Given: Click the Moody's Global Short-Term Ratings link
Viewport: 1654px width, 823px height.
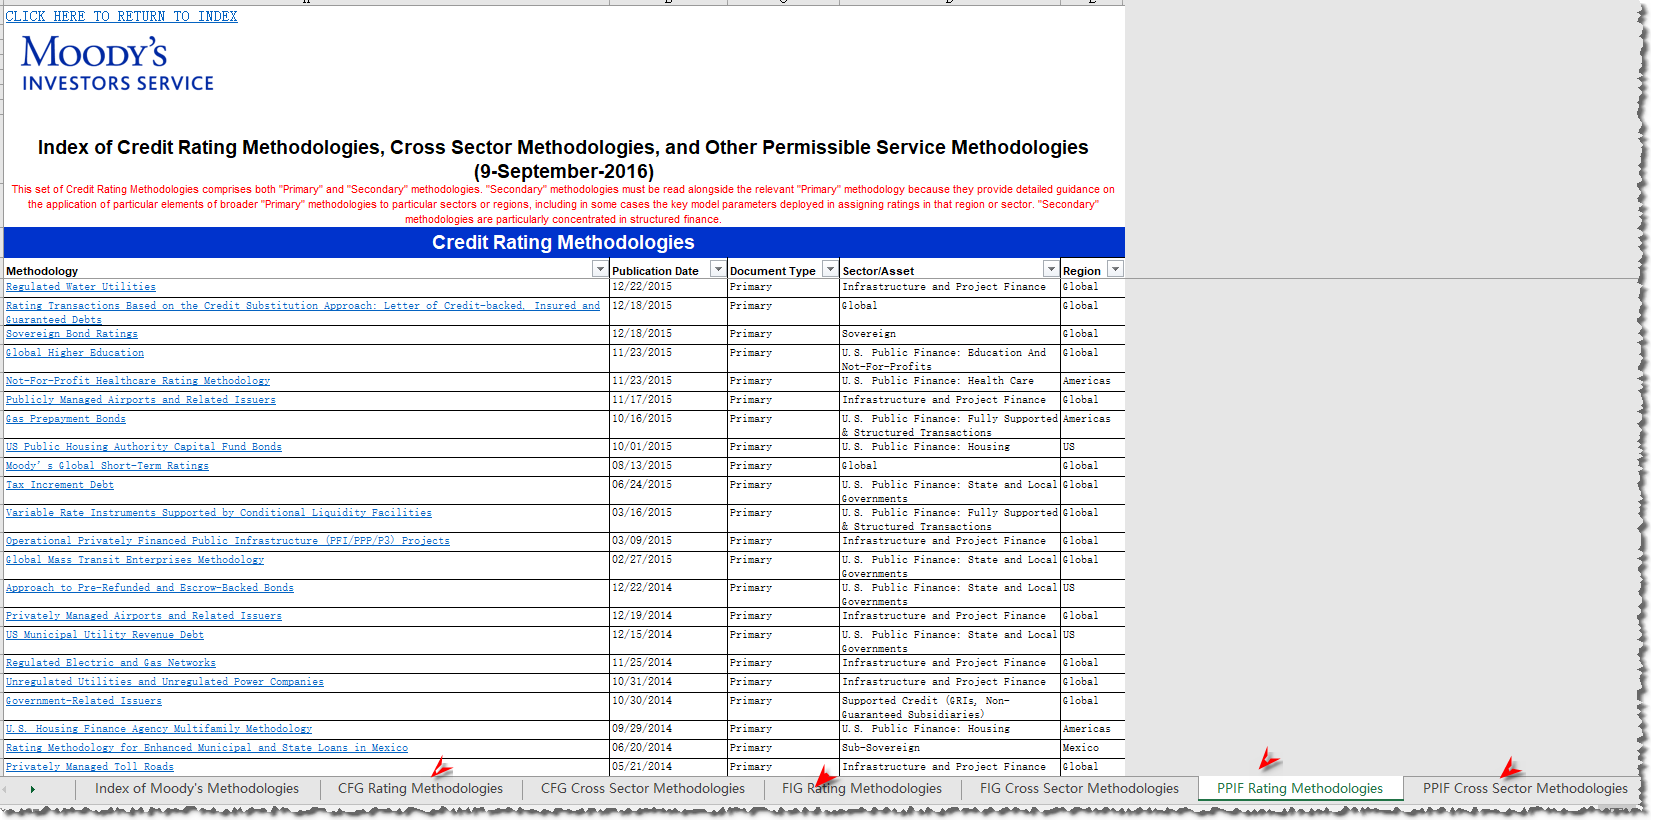Looking at the screenshot, I should tap(108, 466).
